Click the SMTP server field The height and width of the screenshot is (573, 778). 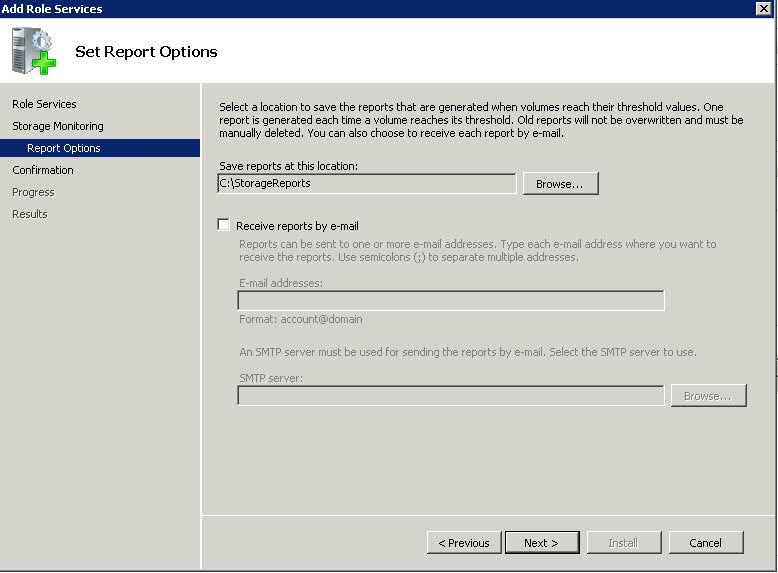tap(451, 395)
